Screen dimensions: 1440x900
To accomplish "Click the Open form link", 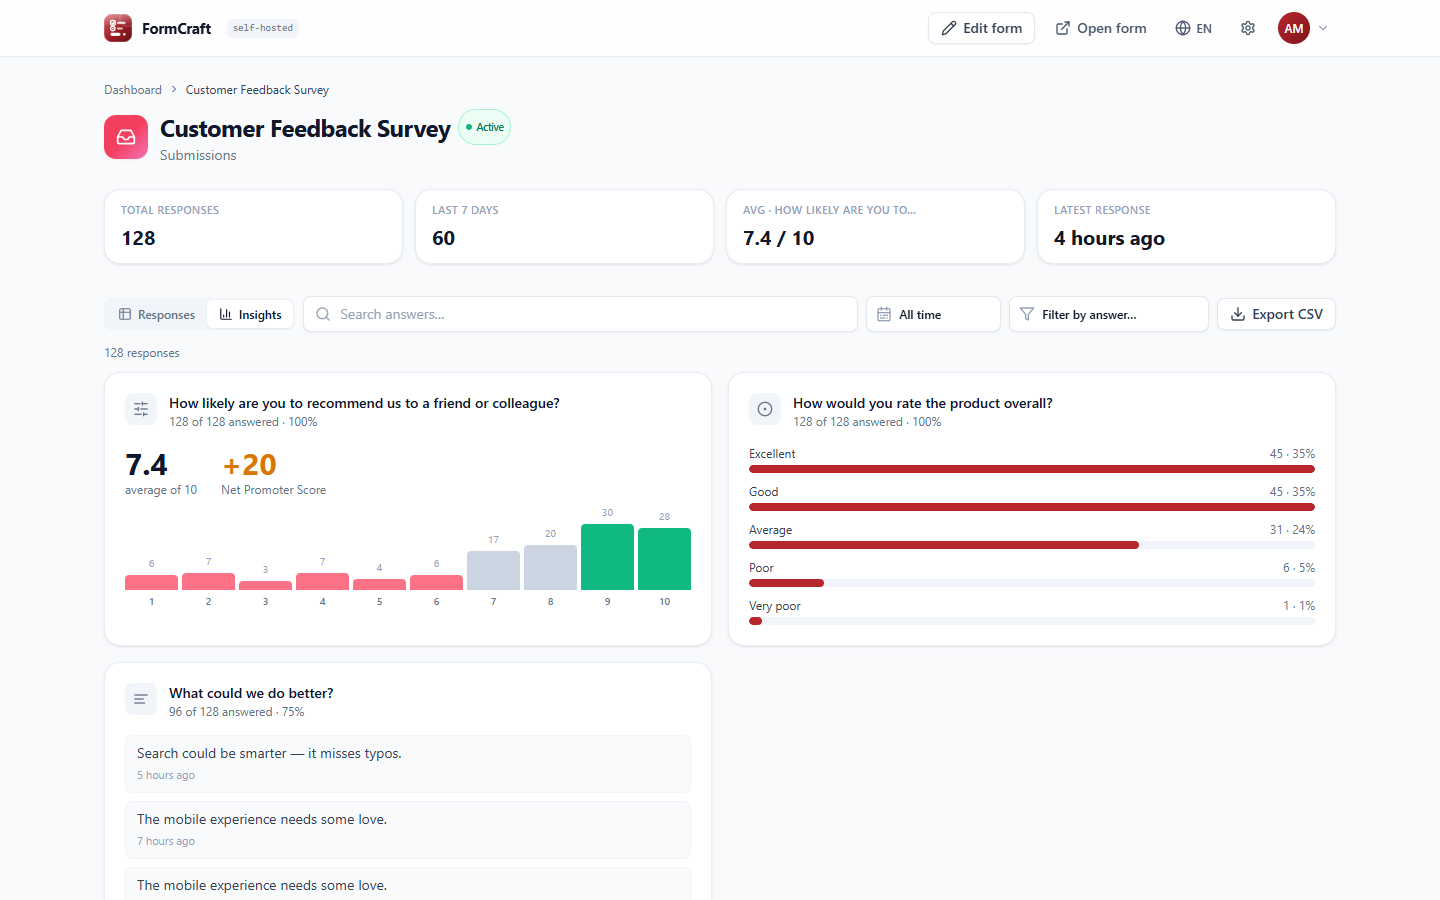I will point(1101,28).
